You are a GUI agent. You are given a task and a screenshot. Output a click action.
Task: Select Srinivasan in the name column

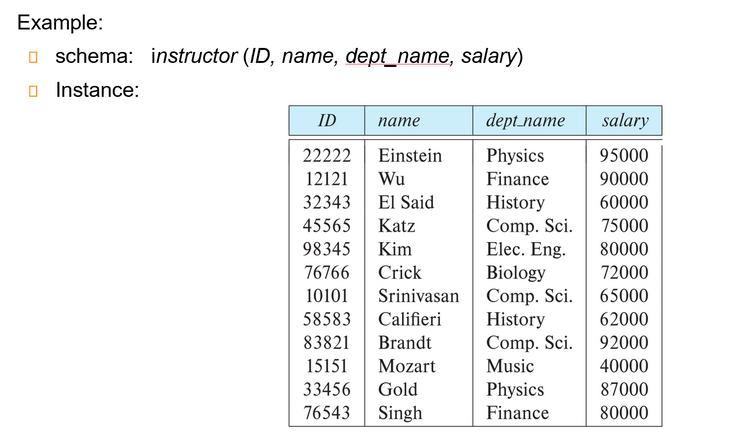tap(418, 296)
